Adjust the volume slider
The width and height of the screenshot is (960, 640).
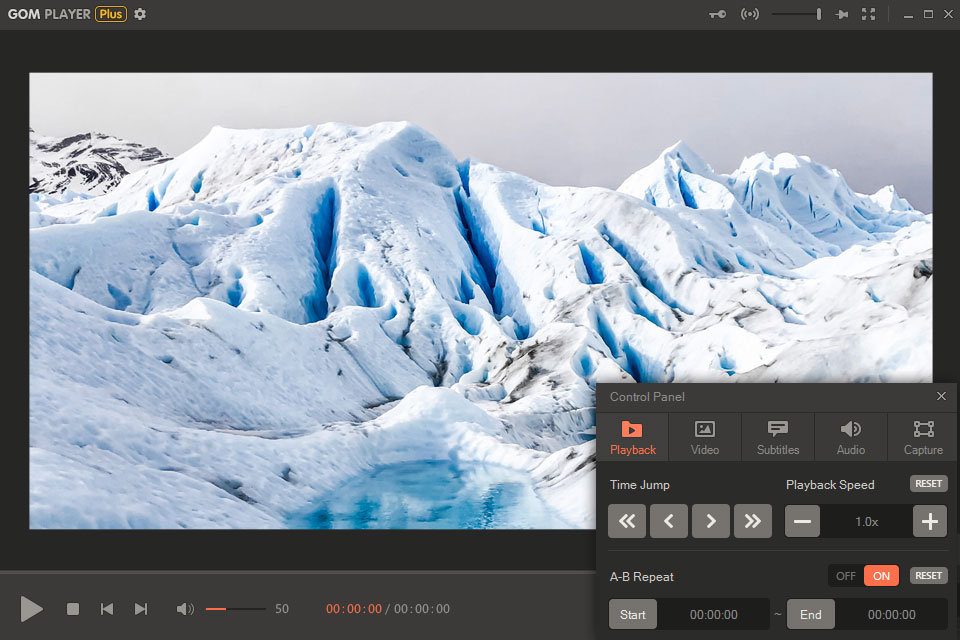pyautogui.click(x=236, y=609)
